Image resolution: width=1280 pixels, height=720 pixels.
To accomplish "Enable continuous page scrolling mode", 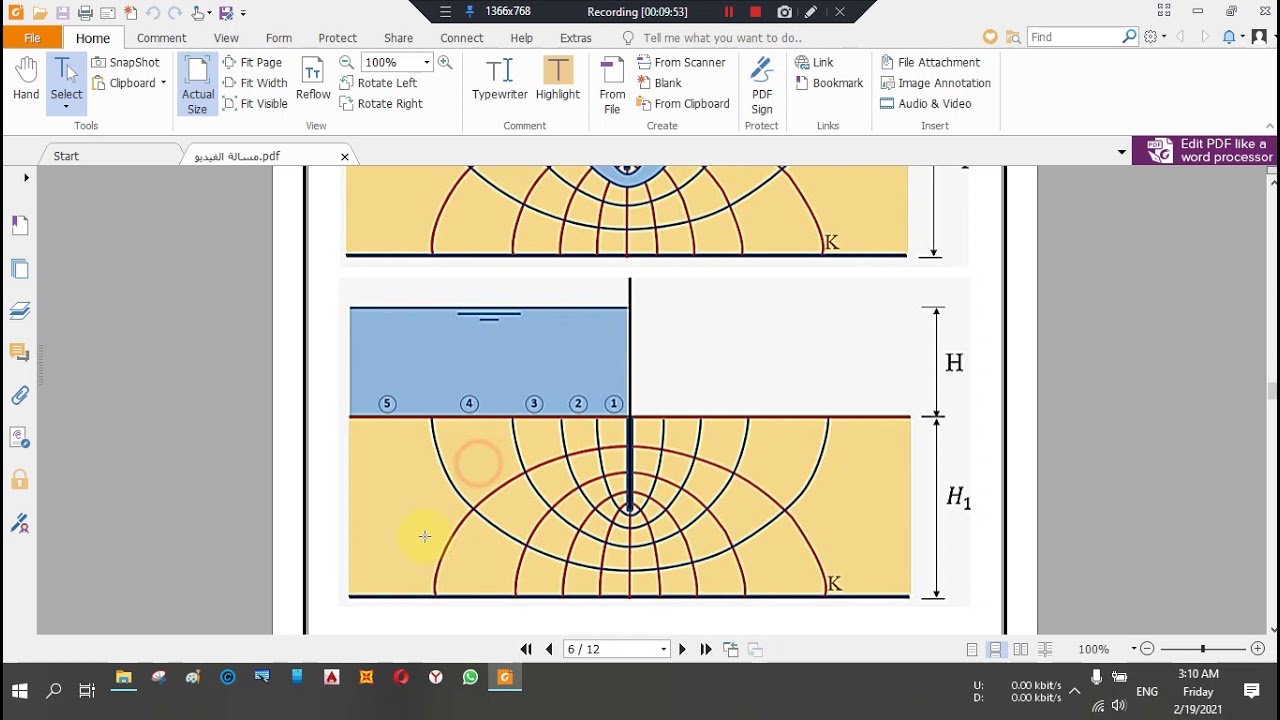I will pyautogui.click(x=995, y=649).
